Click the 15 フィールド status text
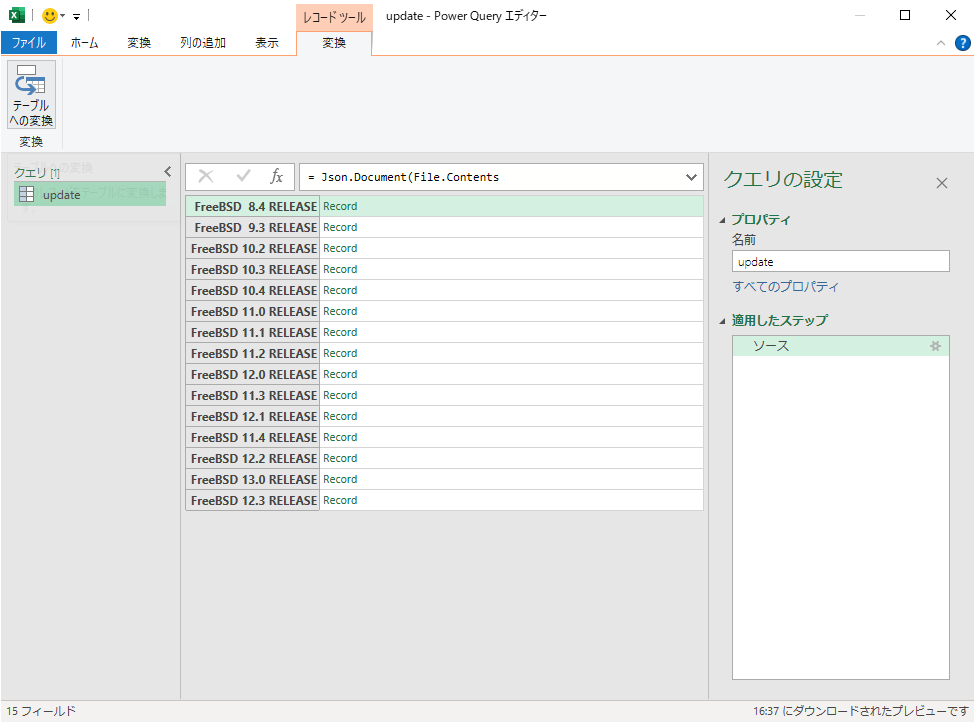The width and height of the screenshot is (975, 723). [41, 711]
